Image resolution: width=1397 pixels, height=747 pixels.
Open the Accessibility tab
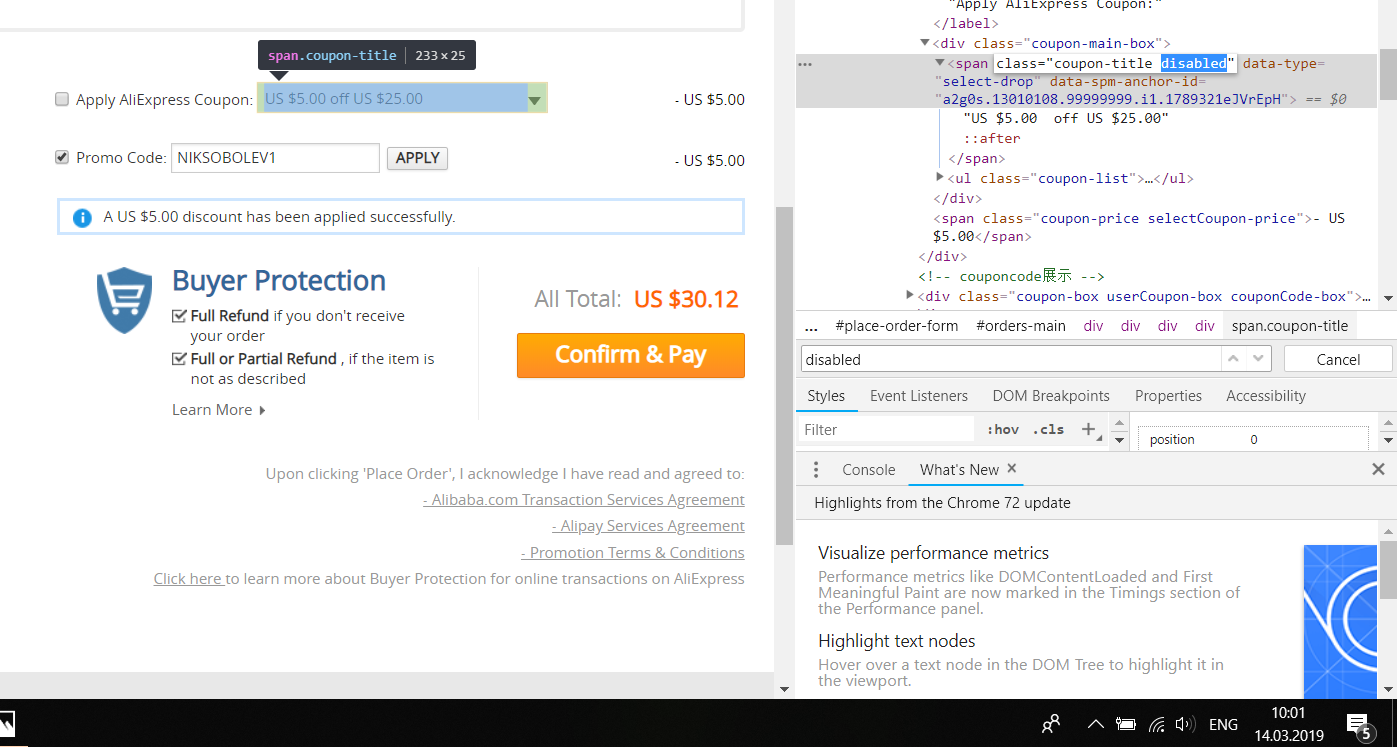[x=1266, y=396]
